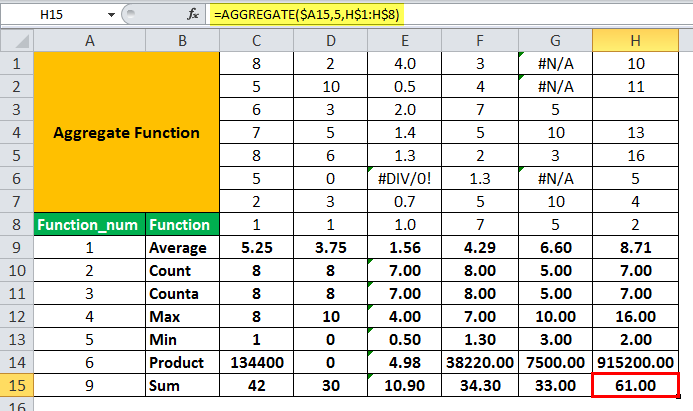
Task: Click cell E7 with value 0.7
Action: pos(404,202)
